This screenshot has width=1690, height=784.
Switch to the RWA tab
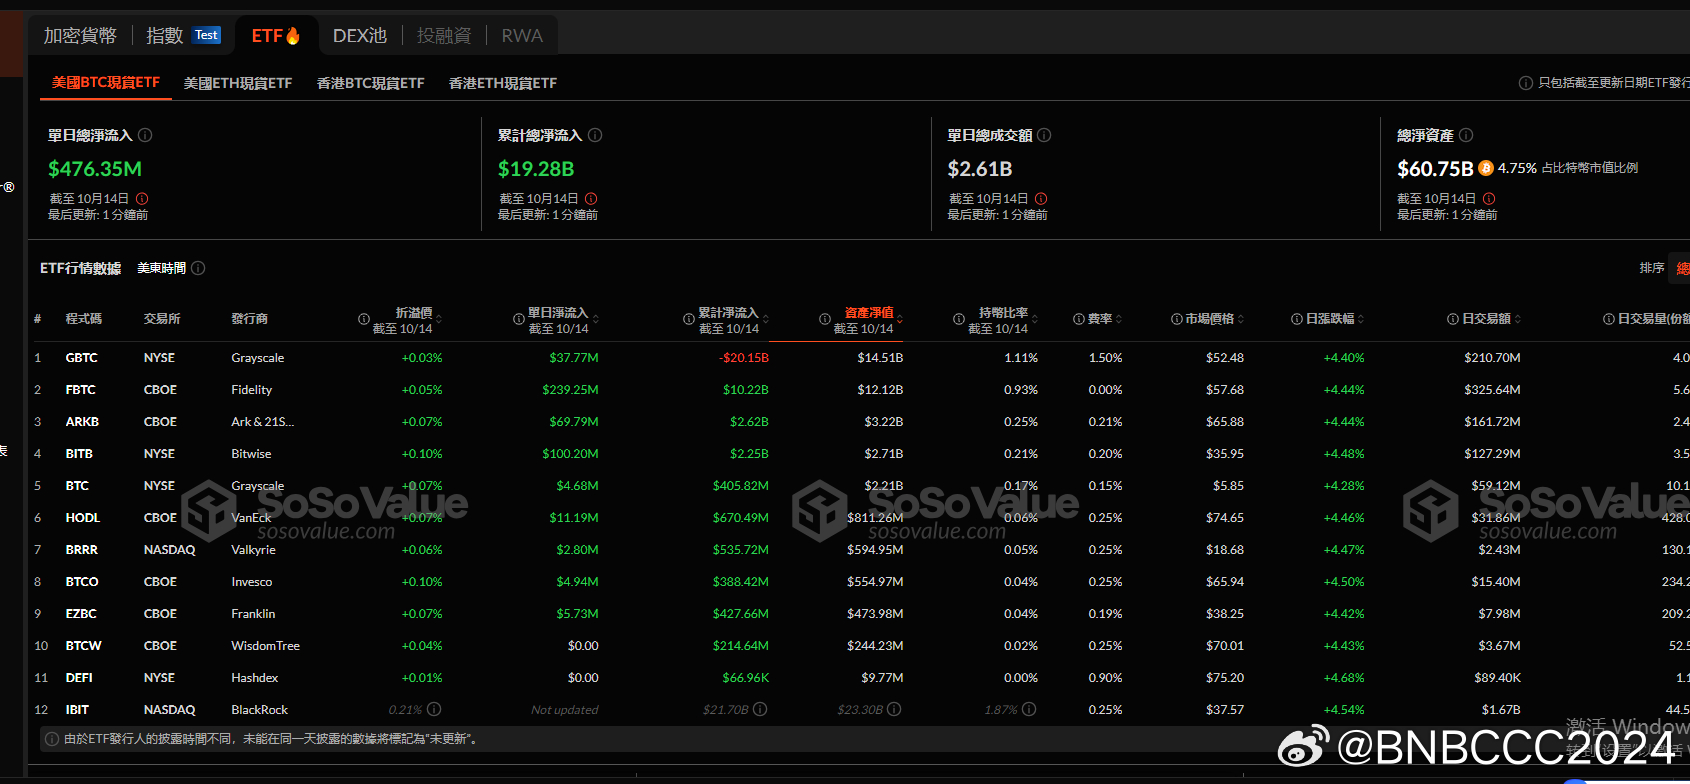(x=522, y=36)
